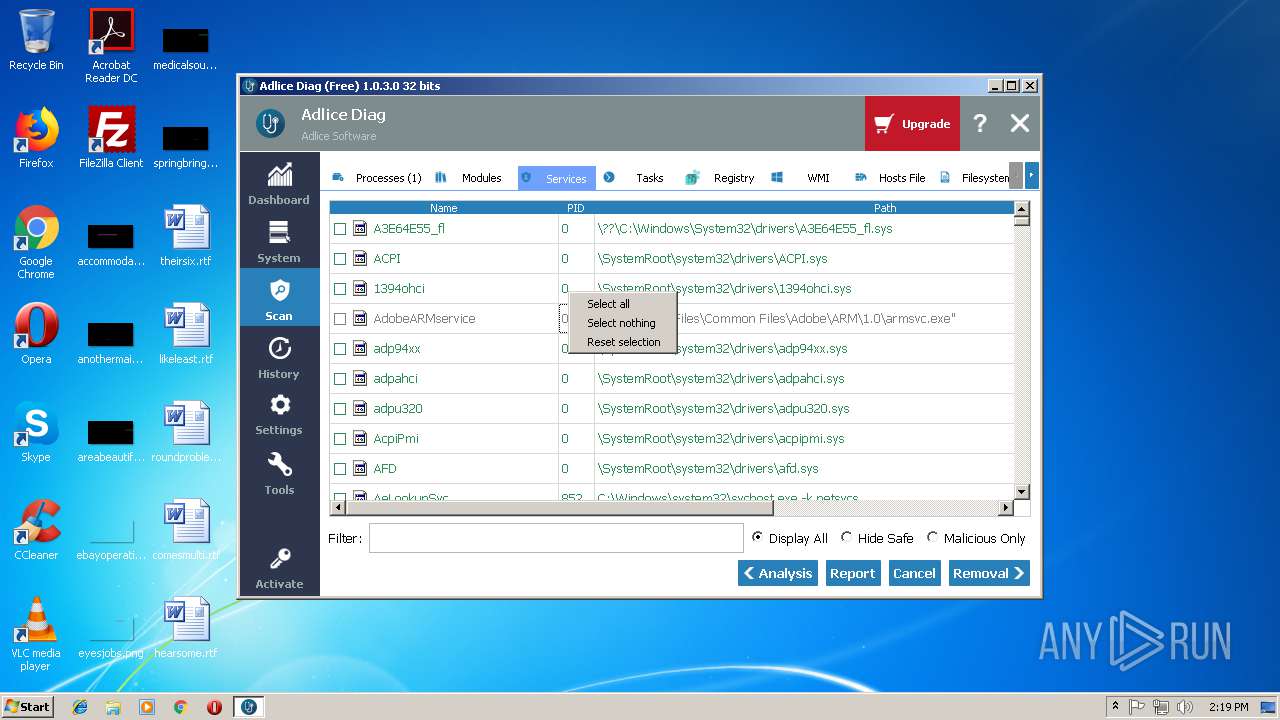Open FileZilla Client desktop shortcut

[111, 138]
